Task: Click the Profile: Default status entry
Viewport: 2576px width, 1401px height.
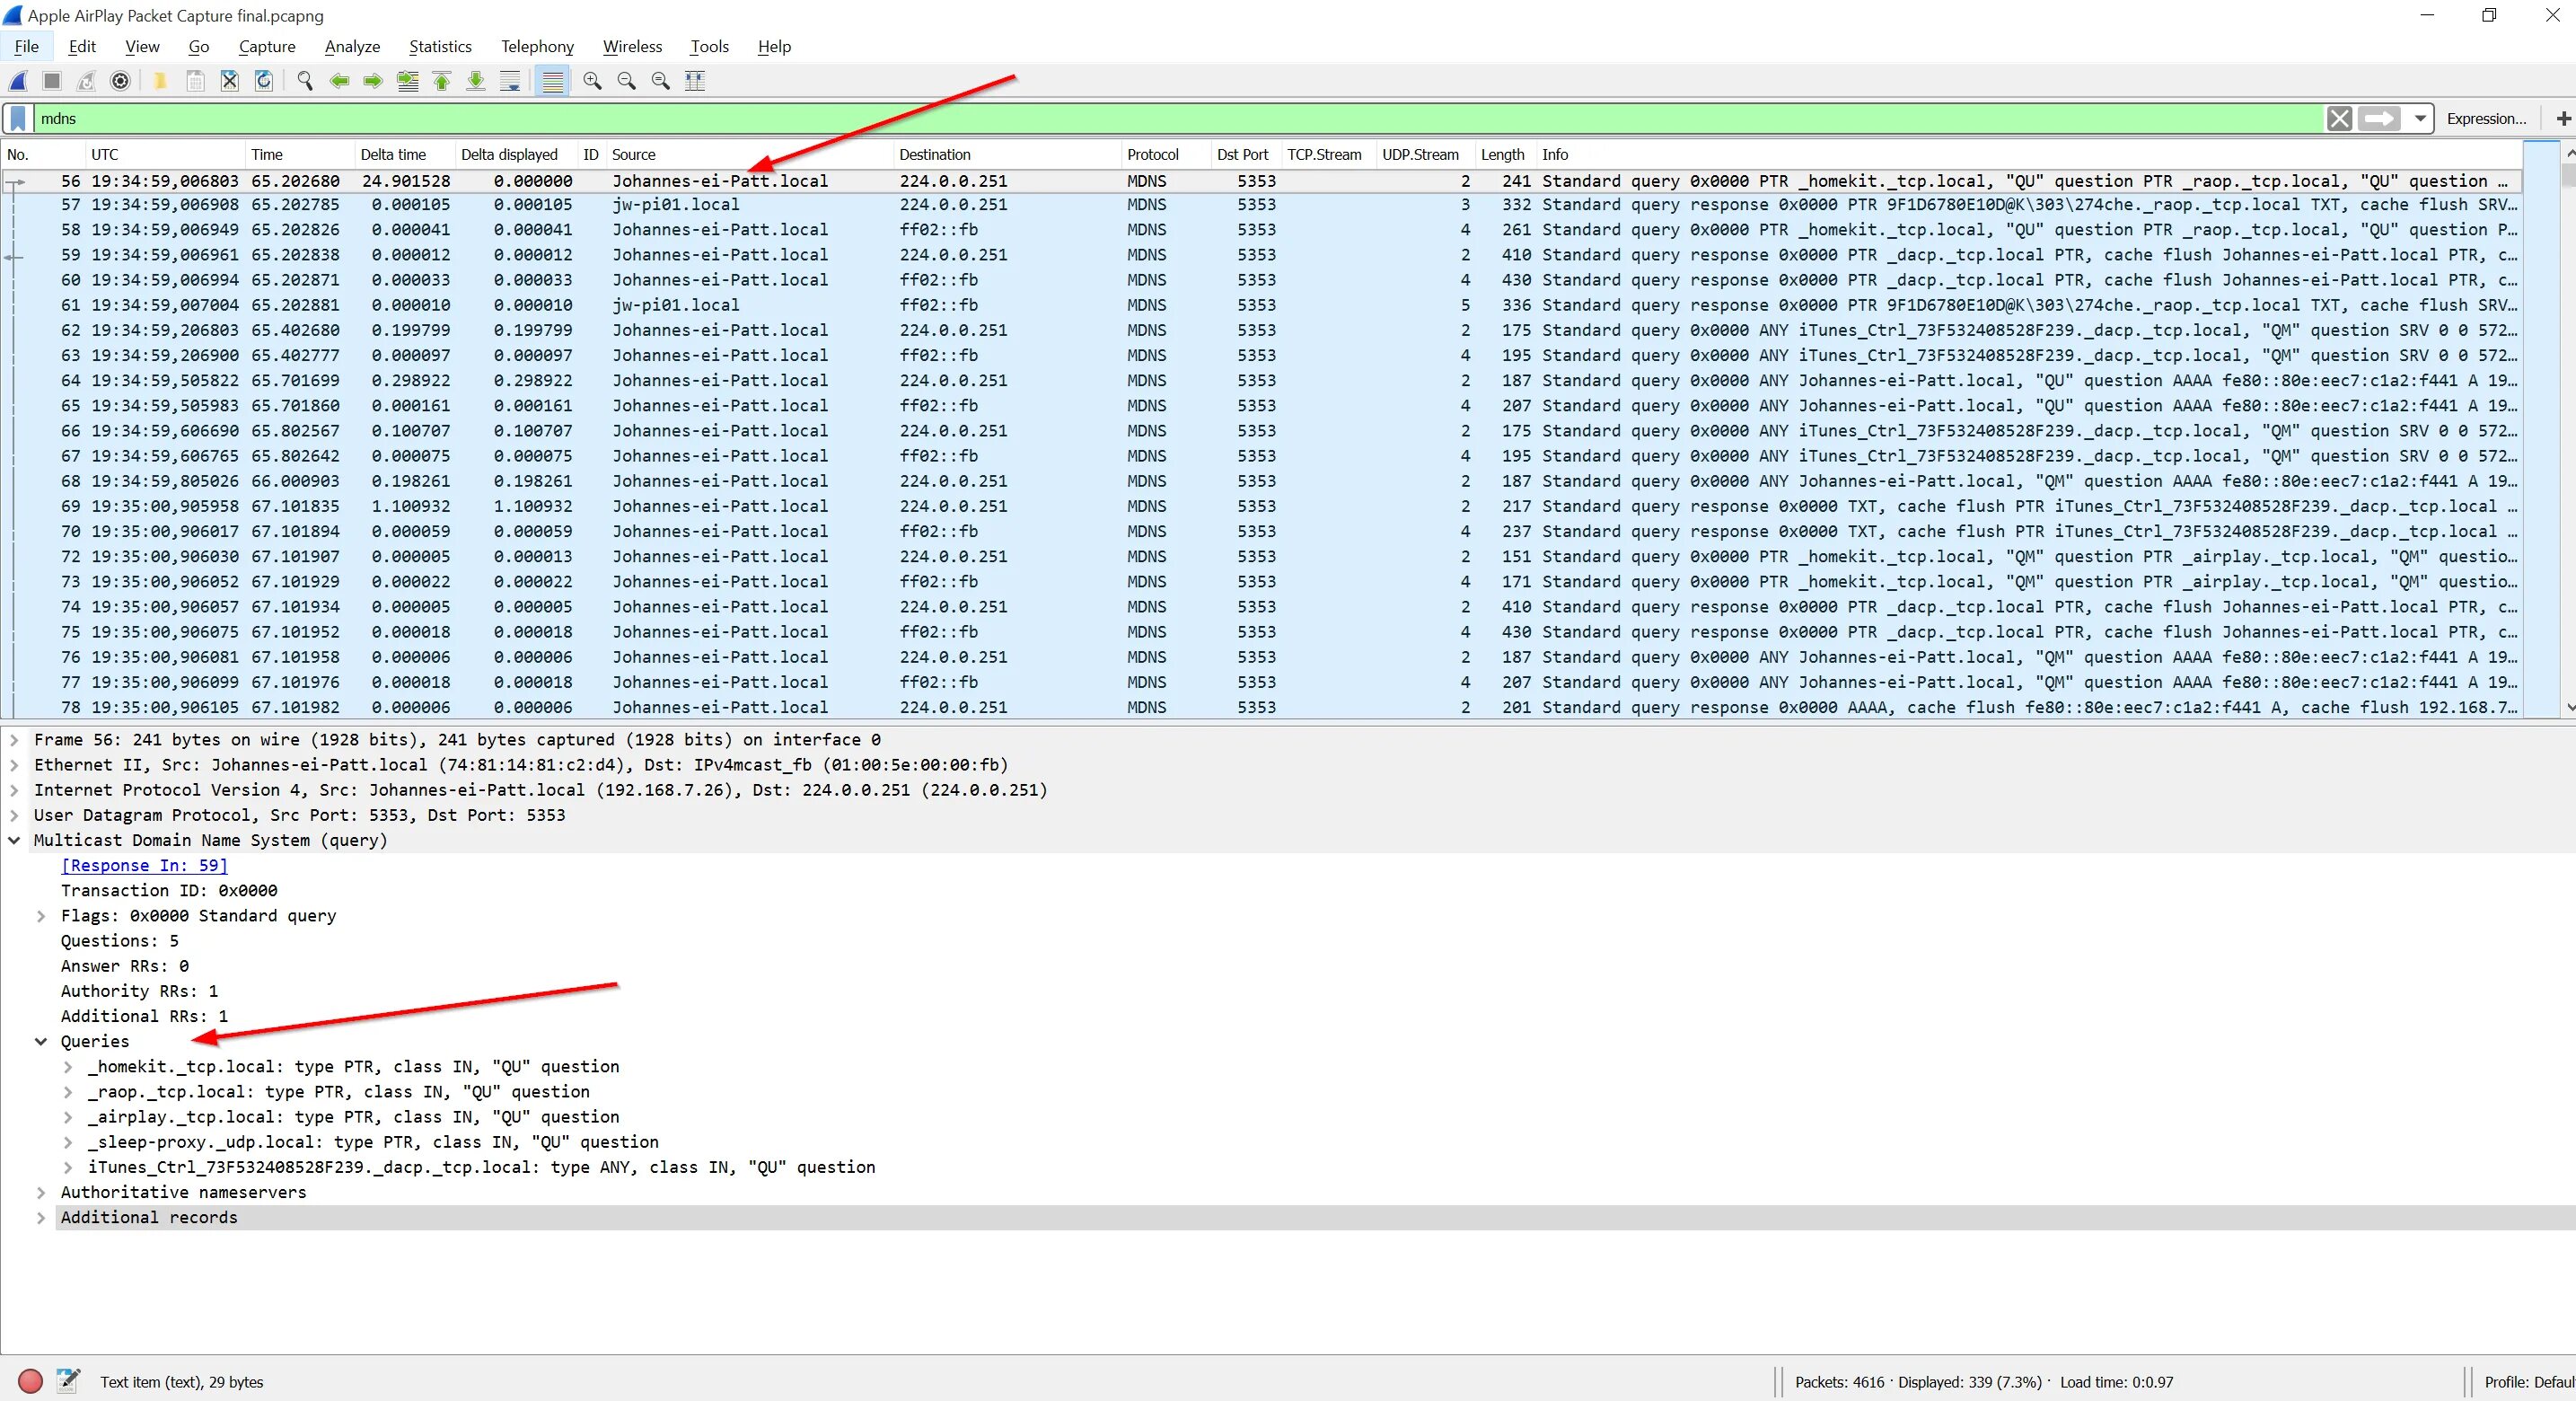Action: pyautogui.click(x=2529, y=1382)
